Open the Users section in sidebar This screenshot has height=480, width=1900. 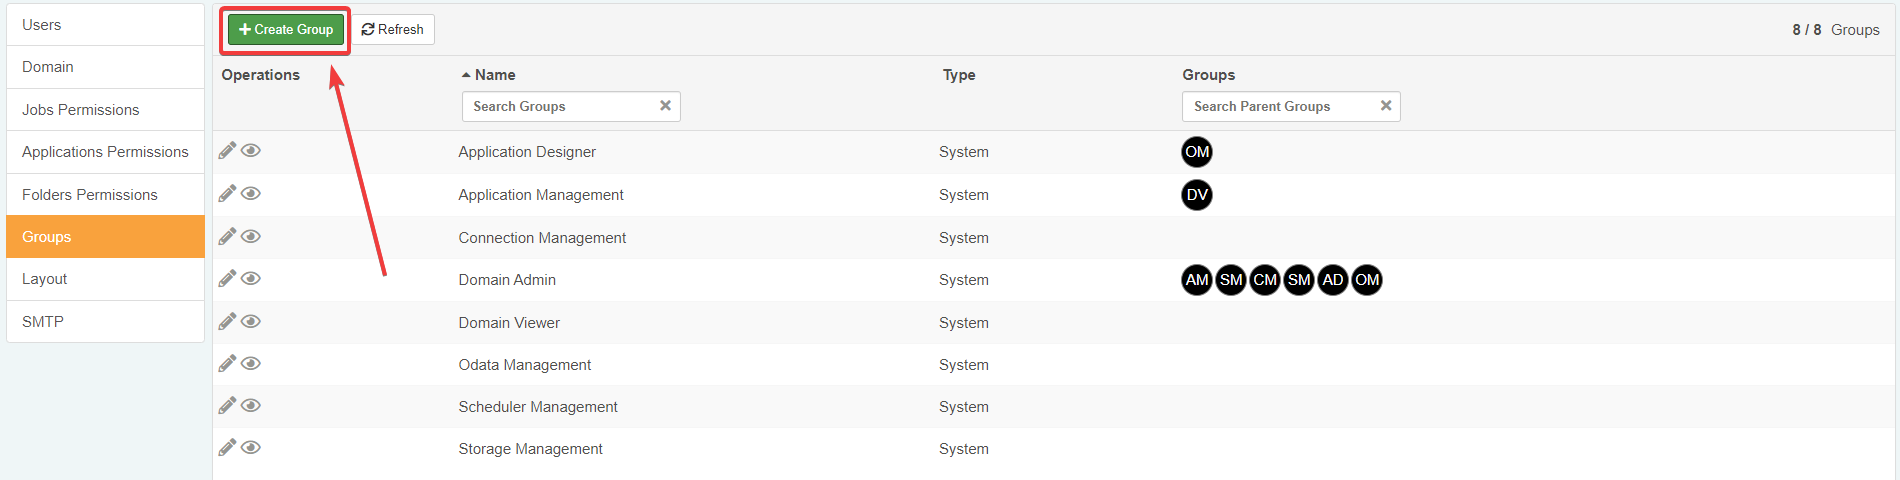coord(42,25)
